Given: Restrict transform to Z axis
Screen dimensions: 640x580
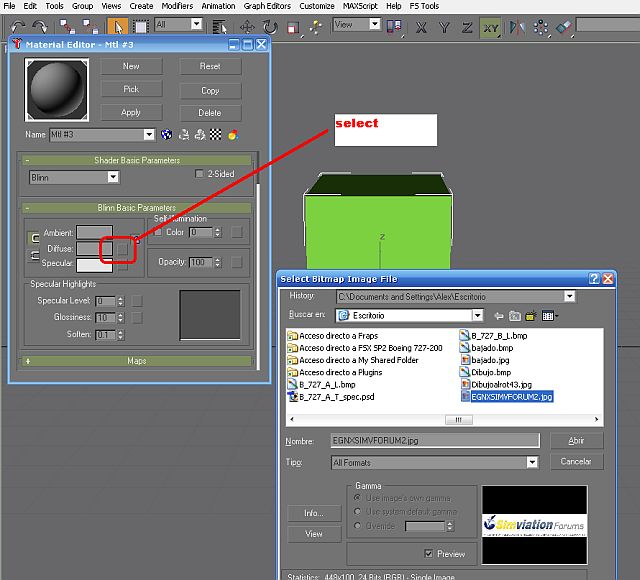Looking at the screenshot, I should (467, 27).
